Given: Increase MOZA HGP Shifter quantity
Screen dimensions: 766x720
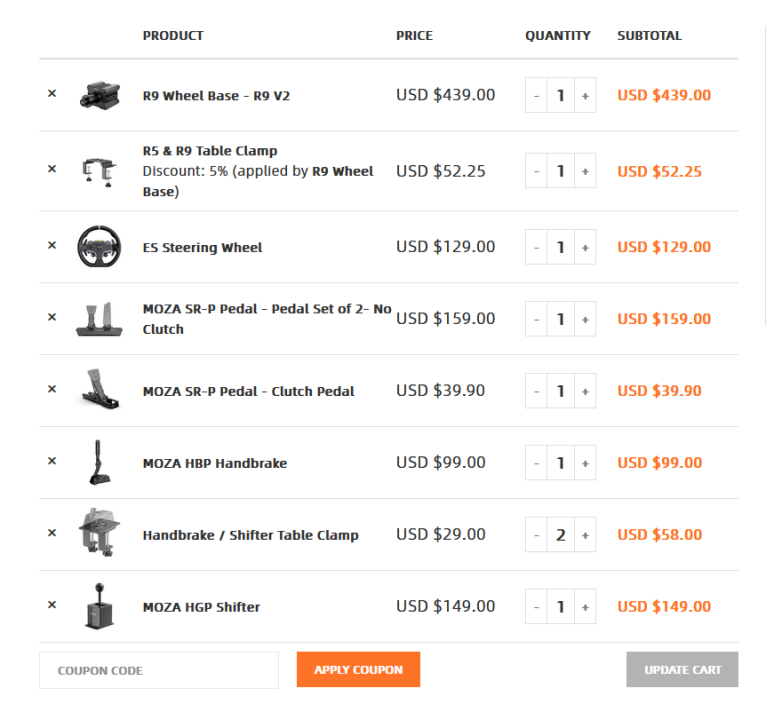Looking at the screenshot, I should 585,607.
